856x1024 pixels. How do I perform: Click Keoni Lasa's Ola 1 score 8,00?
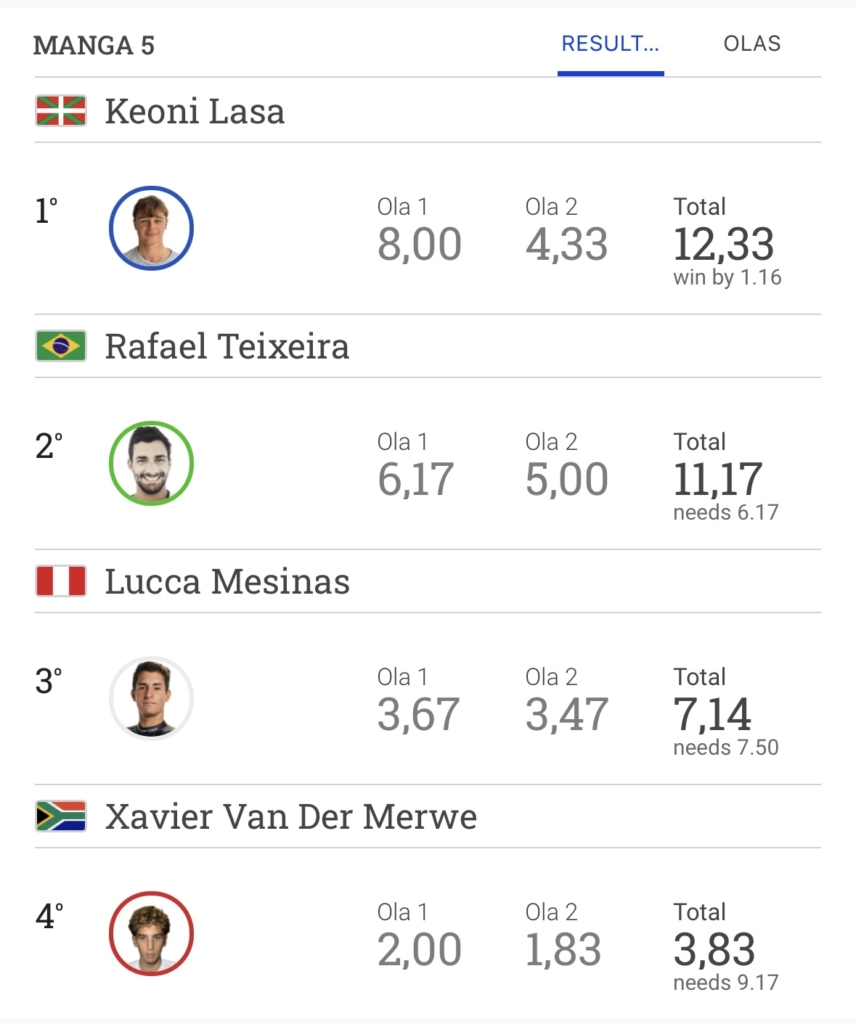[x=419, y=245]
